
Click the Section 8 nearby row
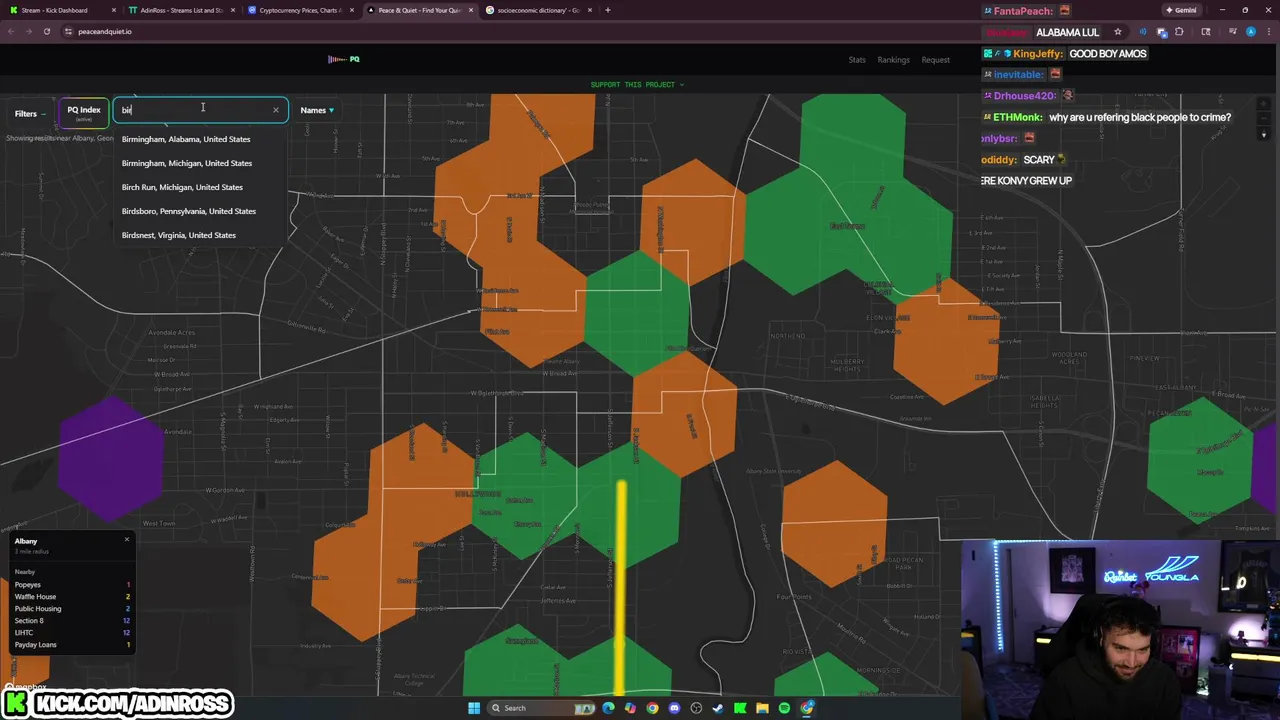coord(72,621)
